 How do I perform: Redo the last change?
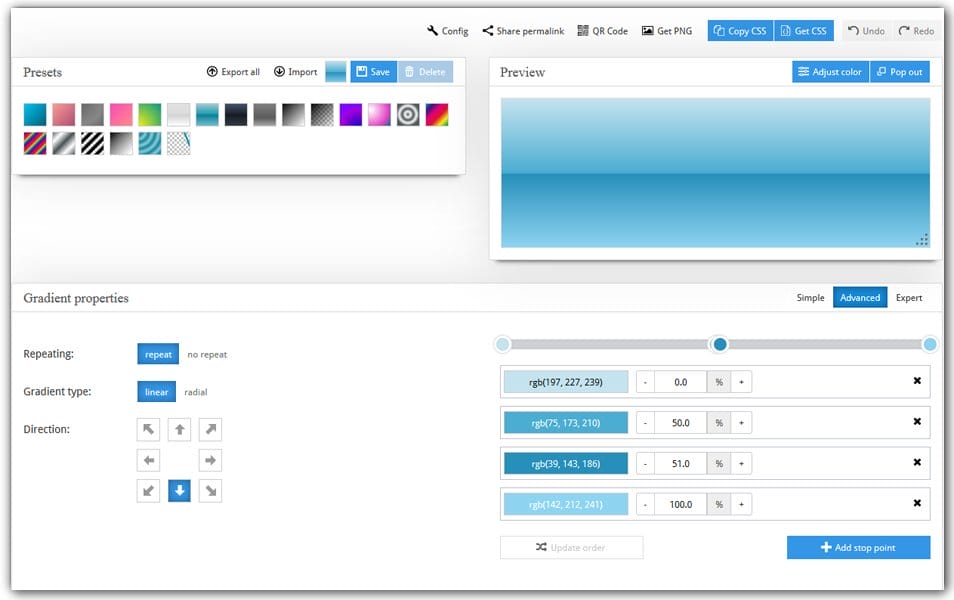(917, 31)
